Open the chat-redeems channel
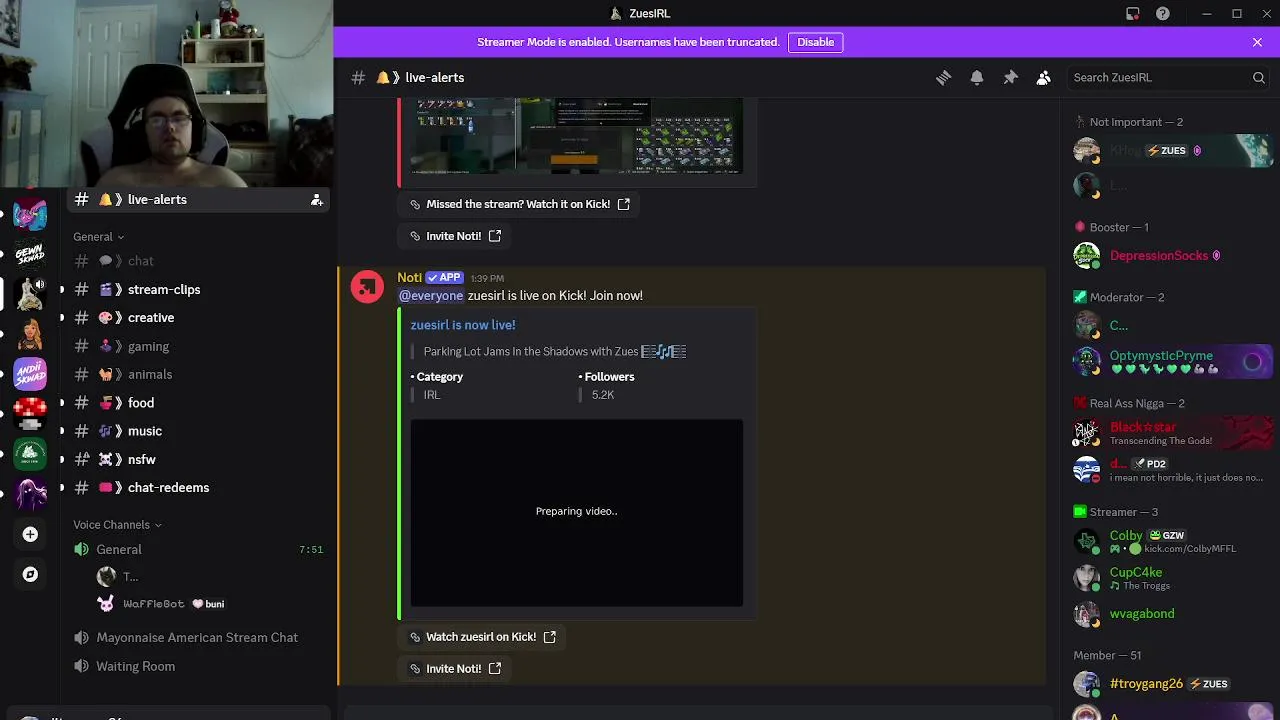Screen dimensions: 1280x720 (200, 487)
